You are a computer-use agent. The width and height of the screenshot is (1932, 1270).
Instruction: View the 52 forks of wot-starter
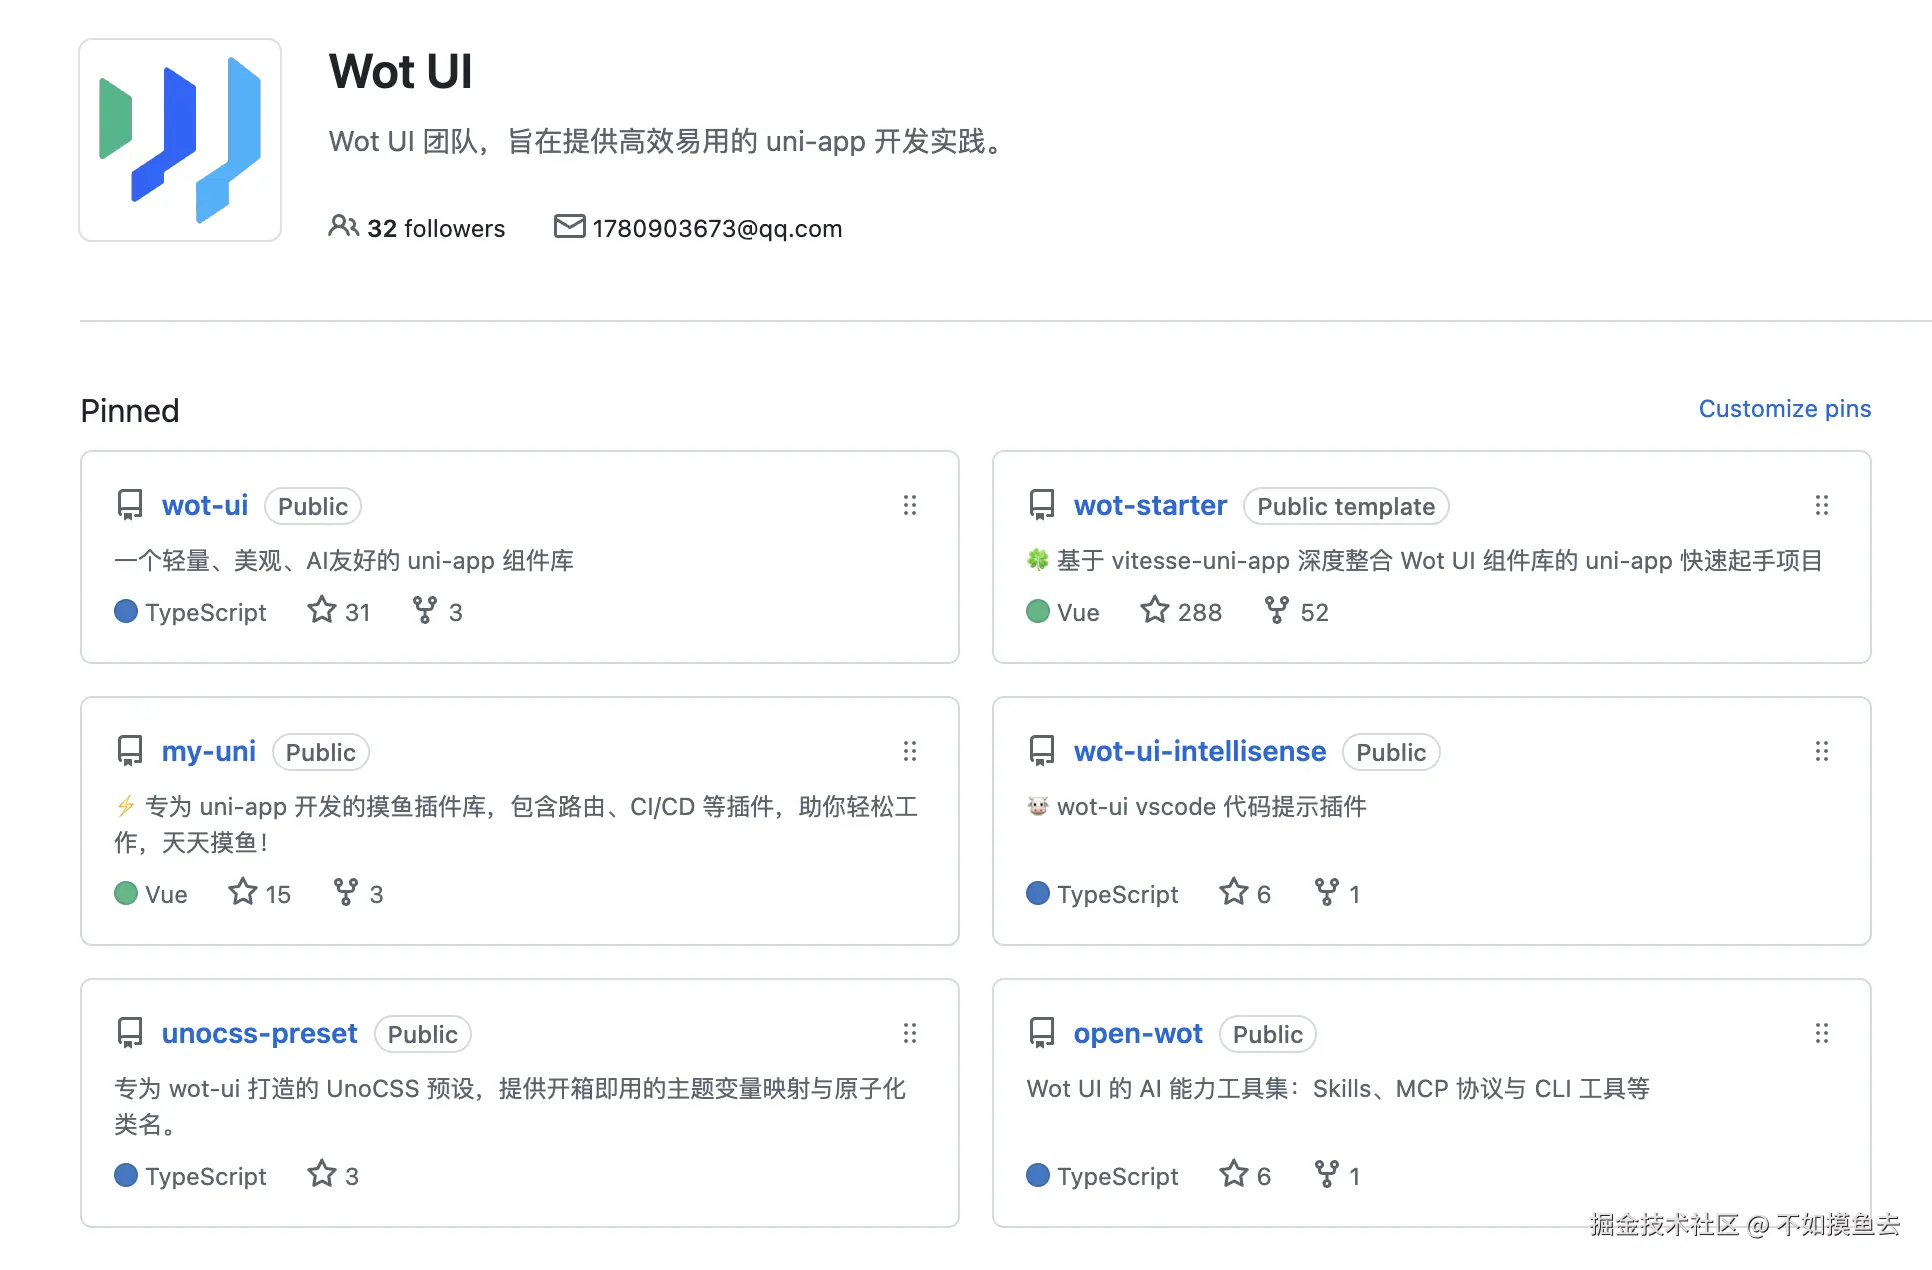pos(1297,611)
